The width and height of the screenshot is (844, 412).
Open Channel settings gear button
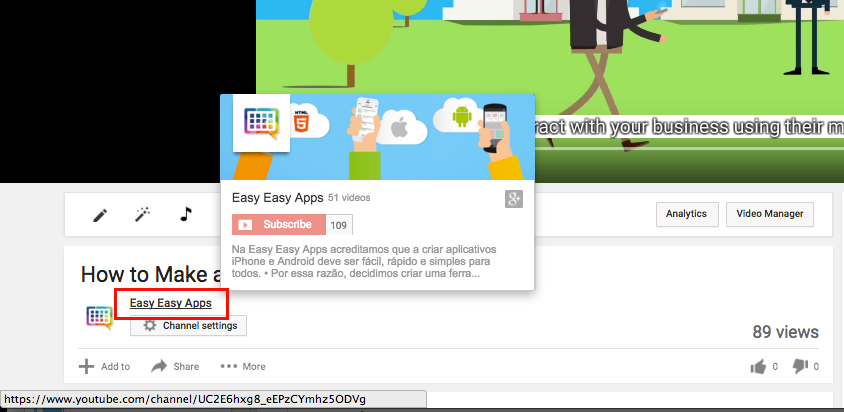point(188,326)
